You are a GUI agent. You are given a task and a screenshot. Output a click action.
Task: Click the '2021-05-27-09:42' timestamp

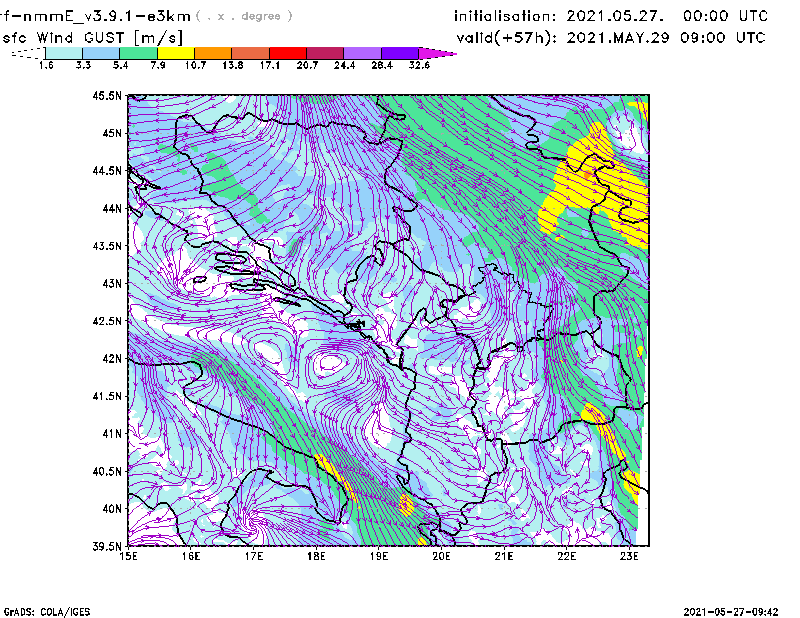(x=731, y=612)
